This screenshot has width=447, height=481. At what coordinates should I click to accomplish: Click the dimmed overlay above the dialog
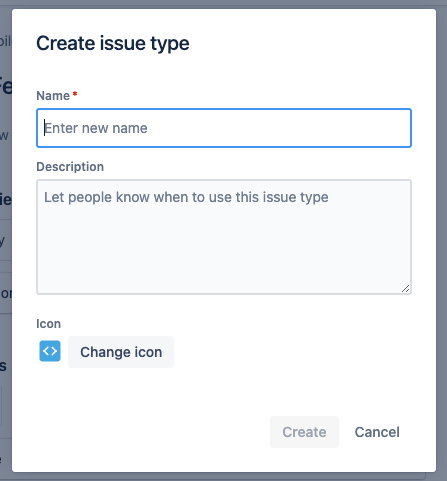coord(223,4)
